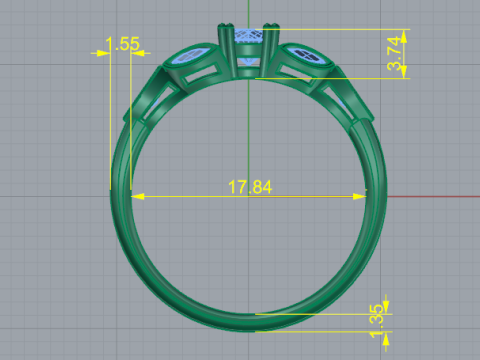Viewport: 480px width, 360px height.
Task: Pick the blue center stone on top
Action: pos(248,35)
